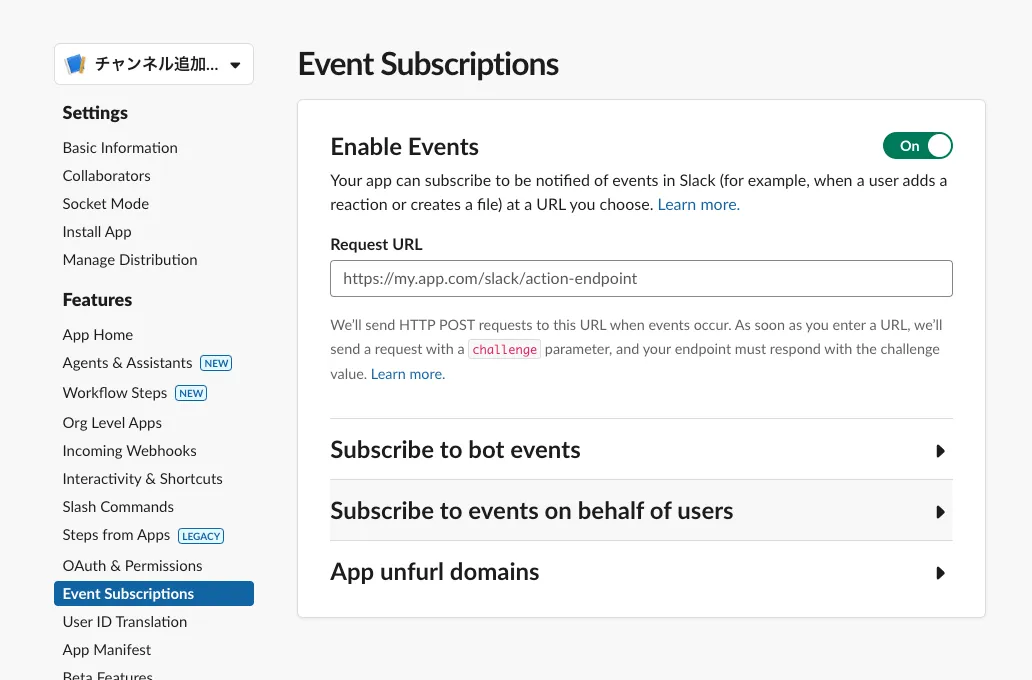
Task: Click the Request URL input field
Action: 641,279
